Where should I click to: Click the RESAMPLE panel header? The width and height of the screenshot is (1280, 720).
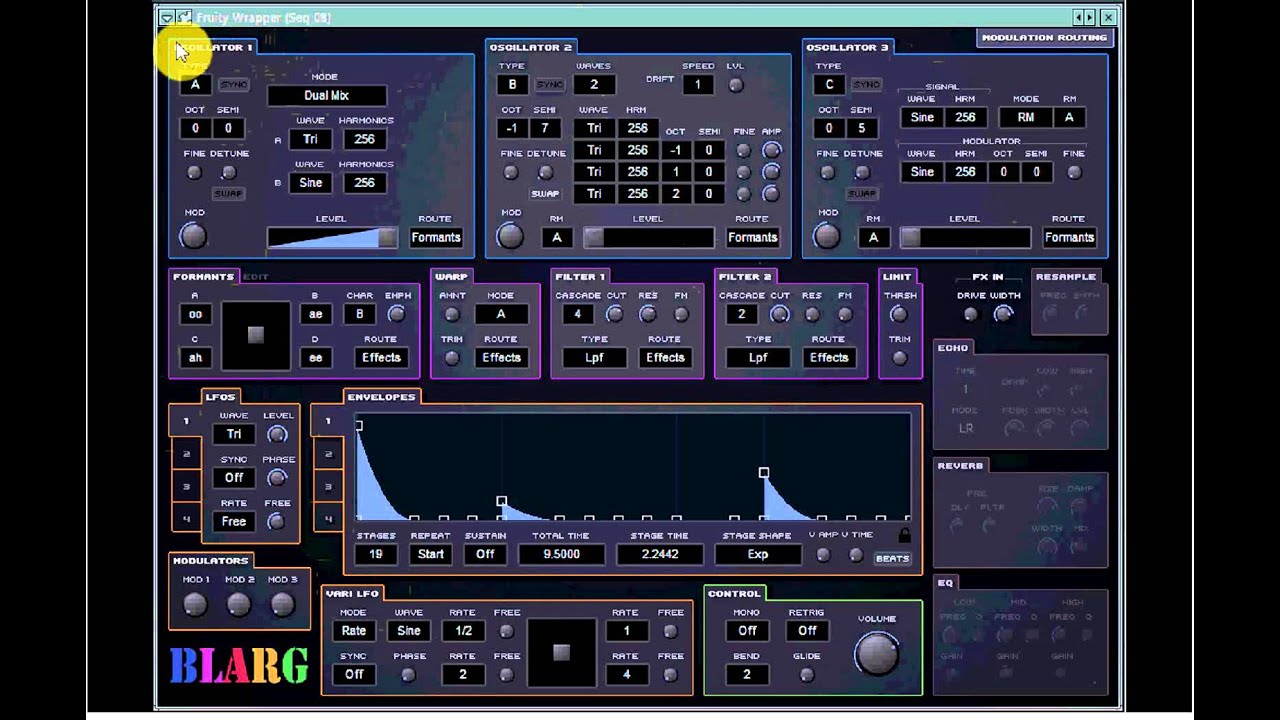pos(1066,277)
